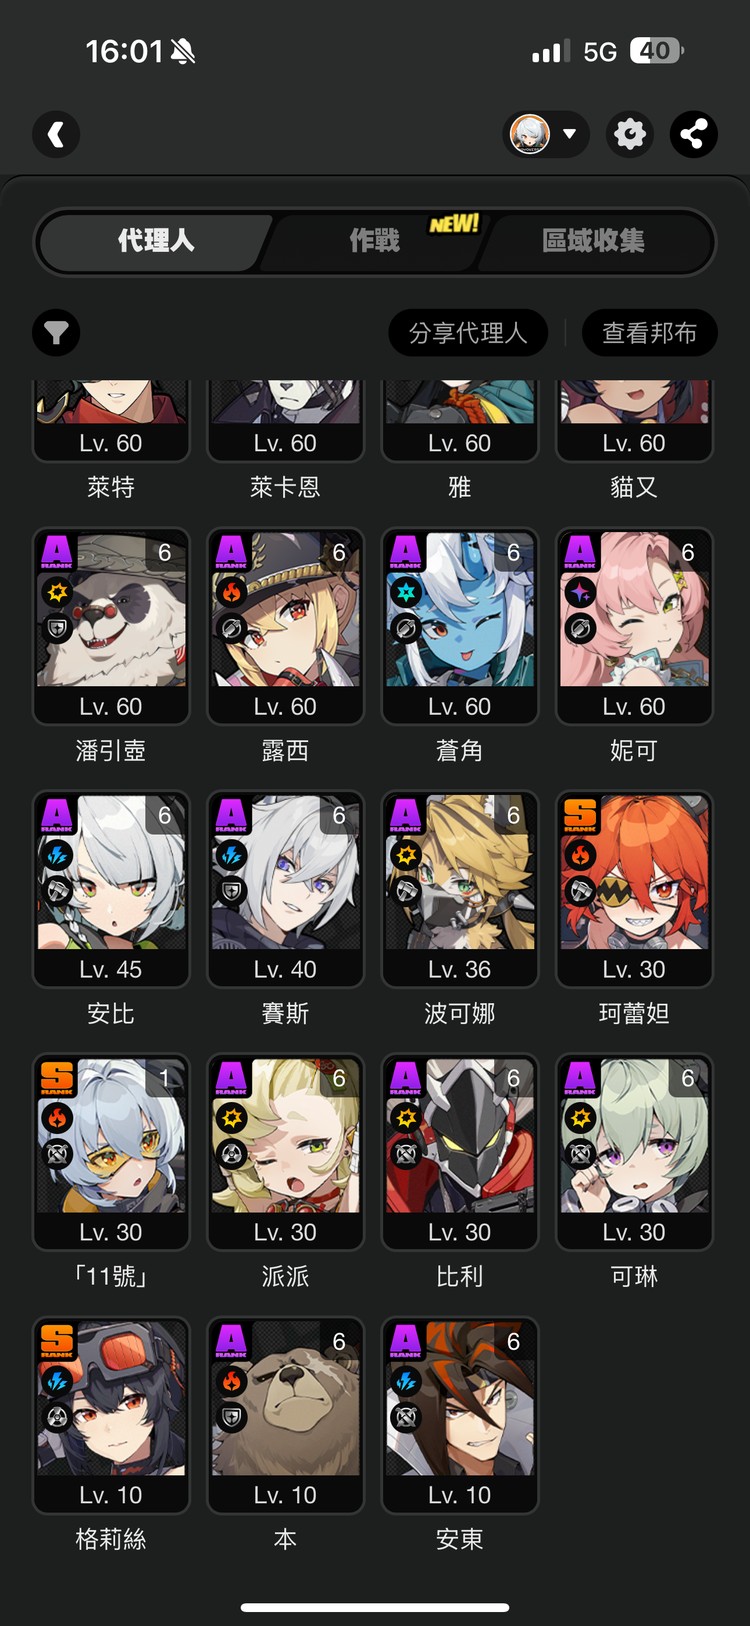Expand the account avatar dropdown arrow

(570, 134)
